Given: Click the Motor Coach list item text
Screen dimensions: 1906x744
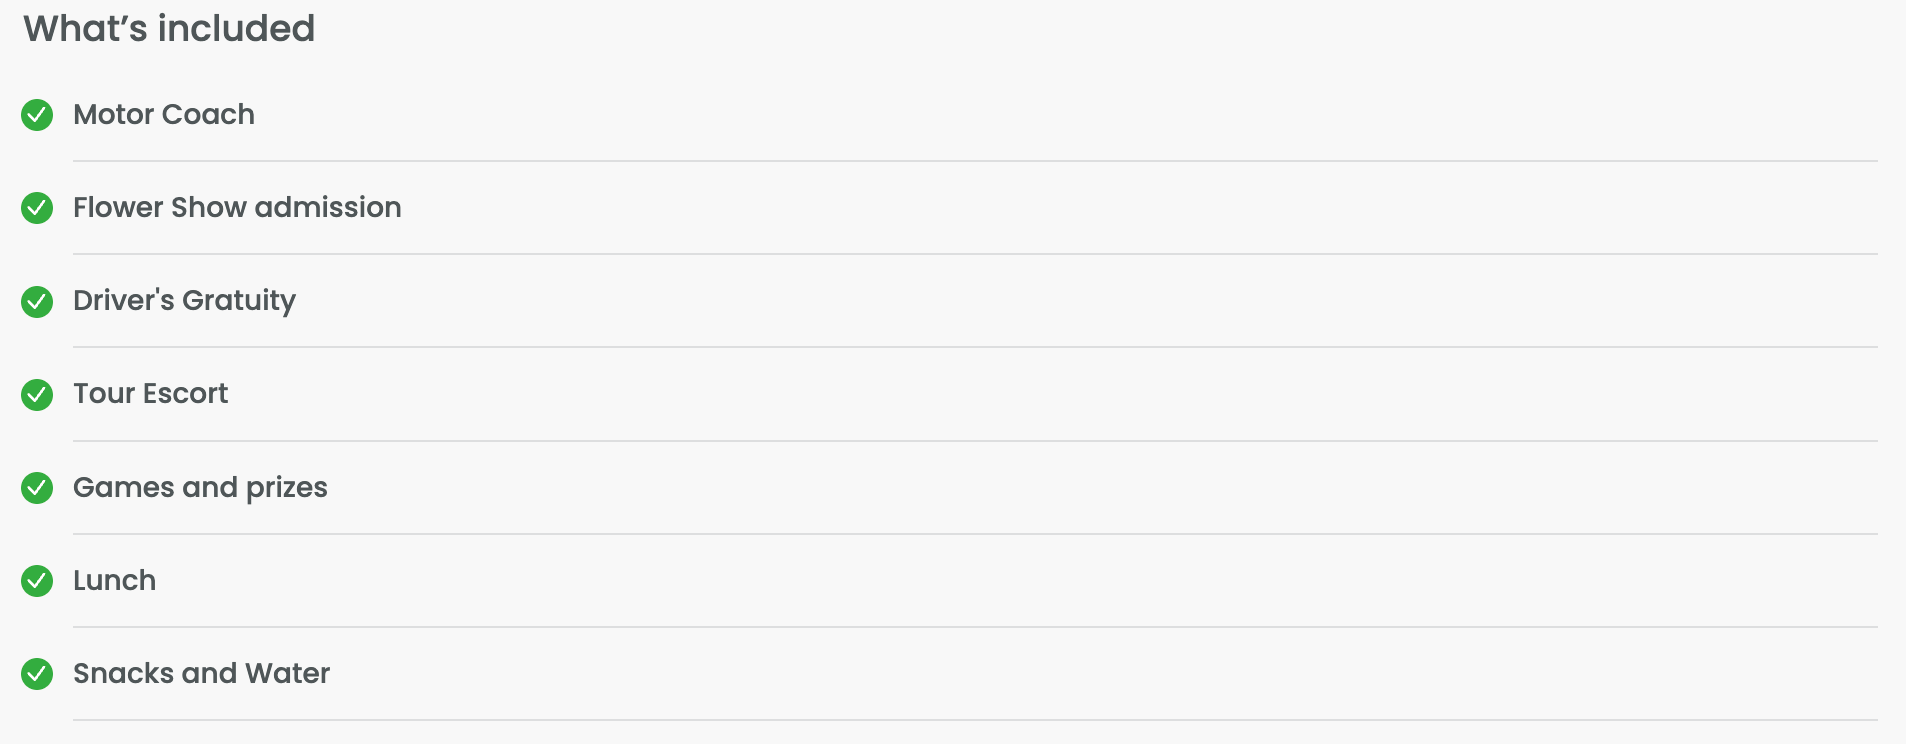Looking at the screenshot, I should 164,115.
